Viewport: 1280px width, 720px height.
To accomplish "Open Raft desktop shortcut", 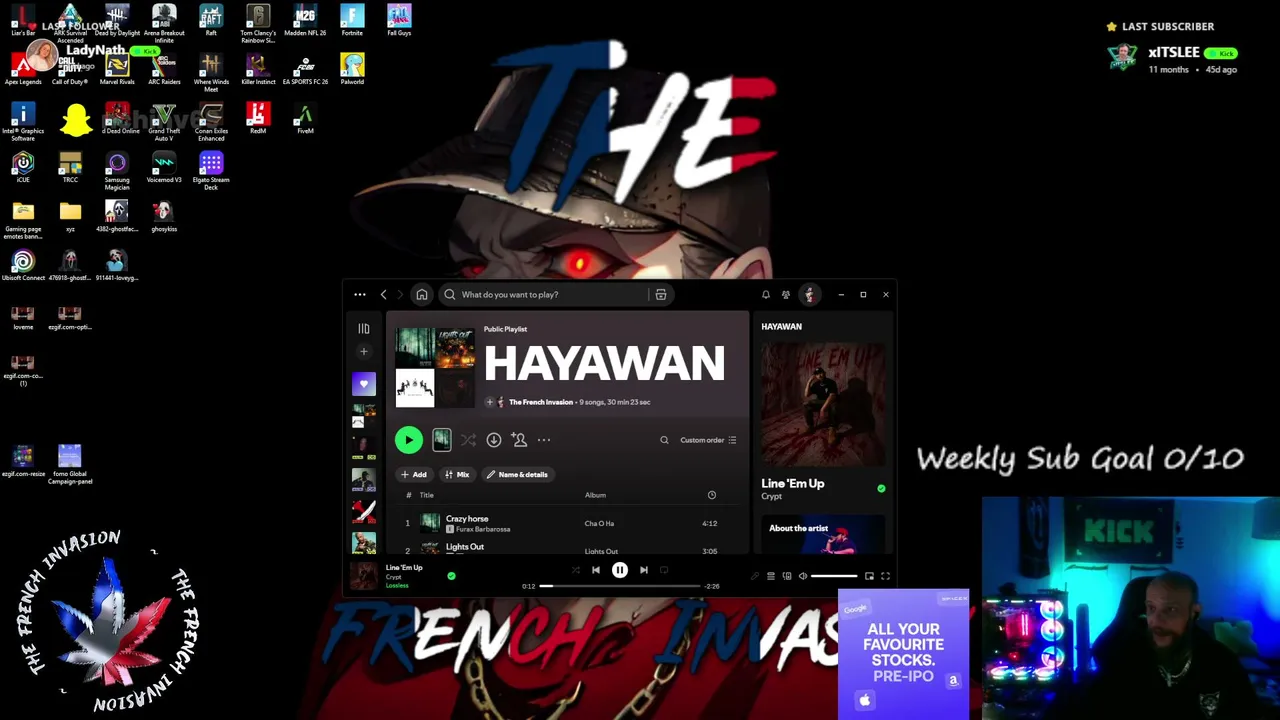I will pos(211,20).
